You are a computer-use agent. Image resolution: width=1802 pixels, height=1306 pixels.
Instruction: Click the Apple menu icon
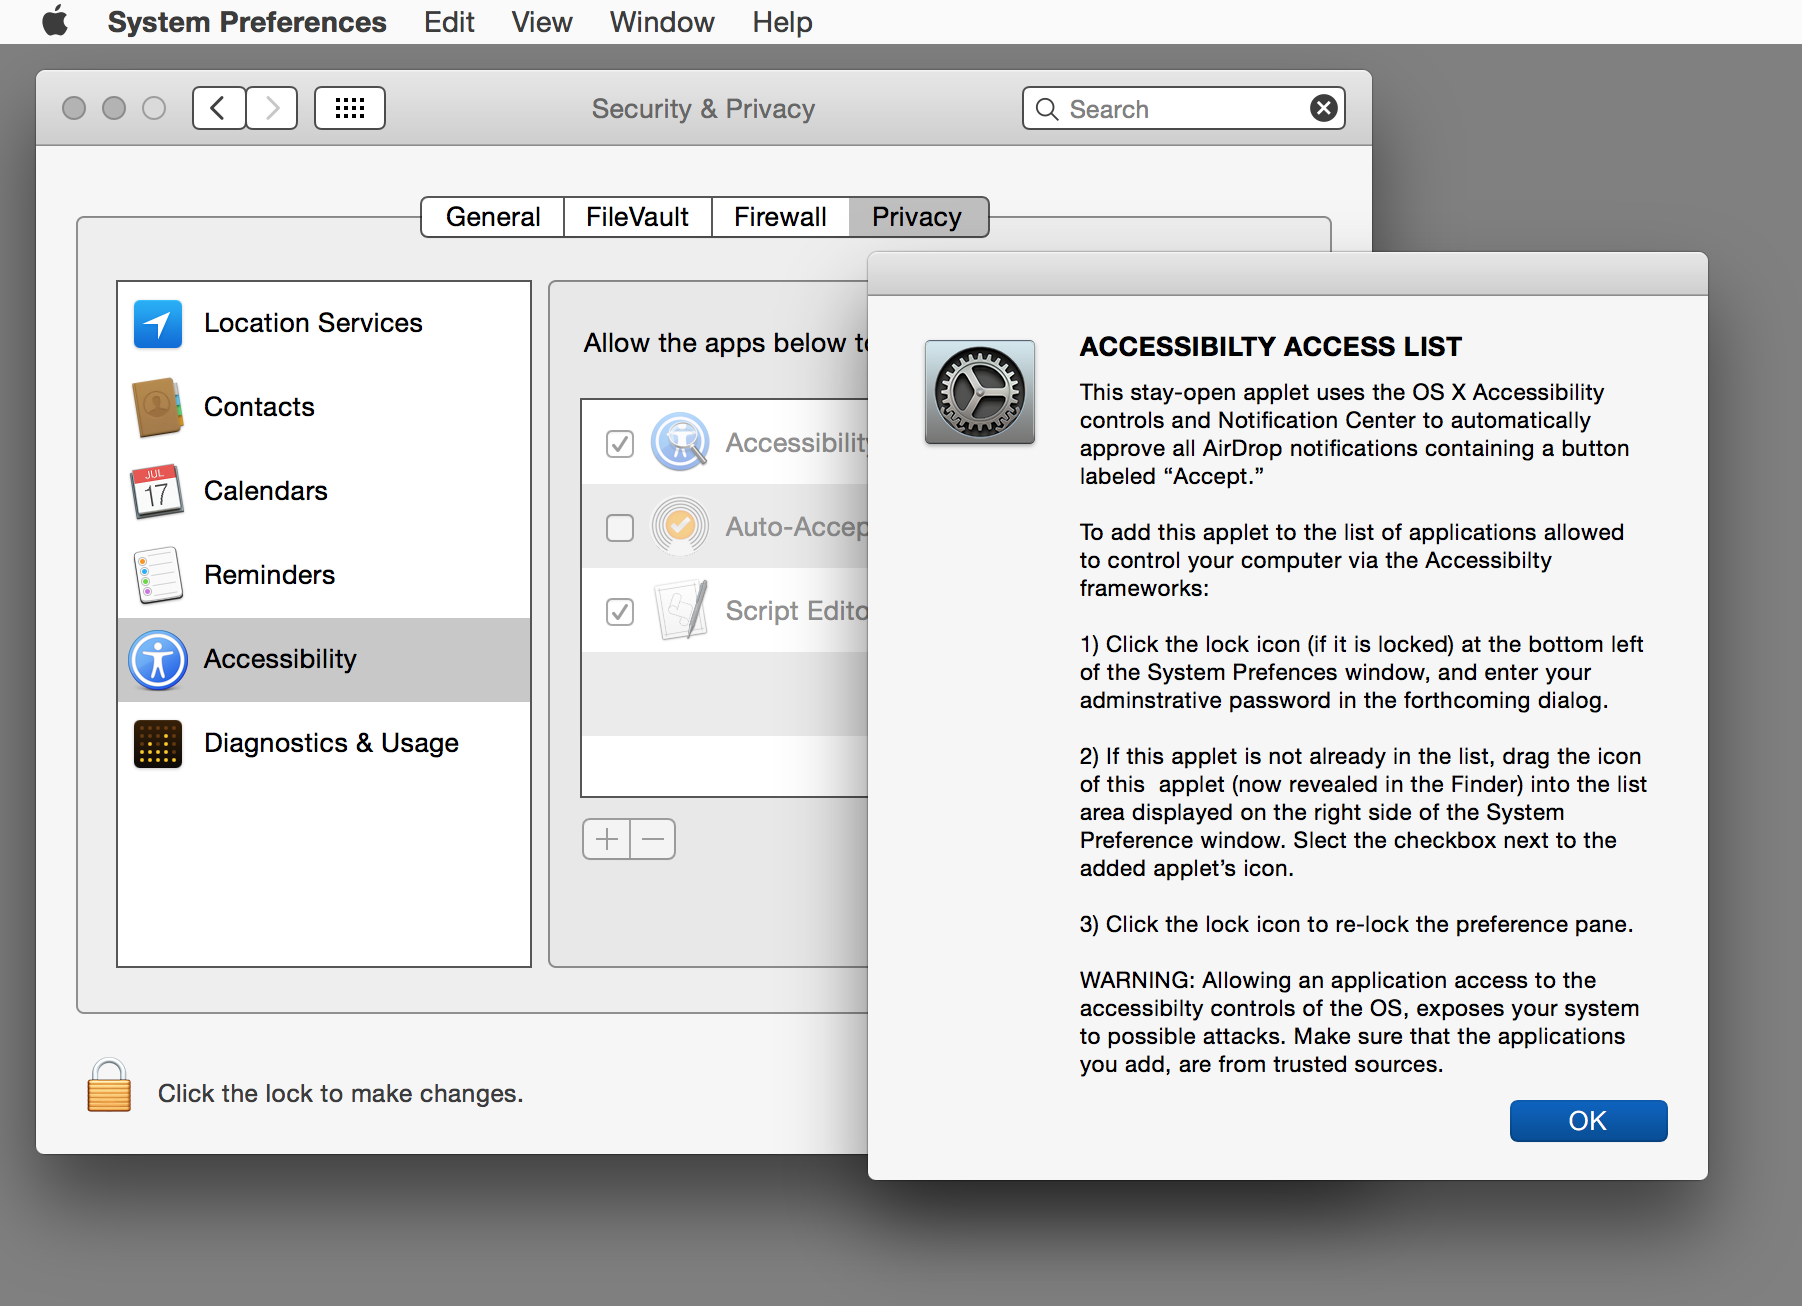55,21
